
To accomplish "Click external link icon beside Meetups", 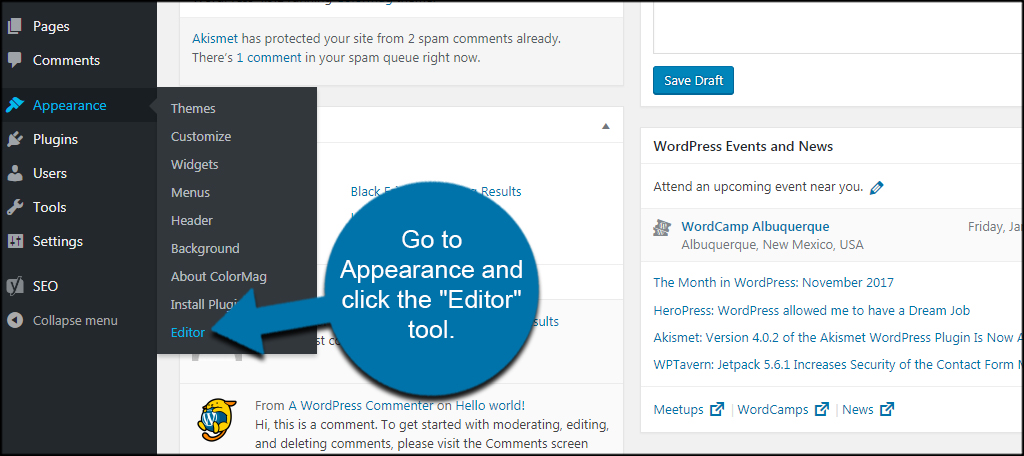I will [x=717, y=410].
